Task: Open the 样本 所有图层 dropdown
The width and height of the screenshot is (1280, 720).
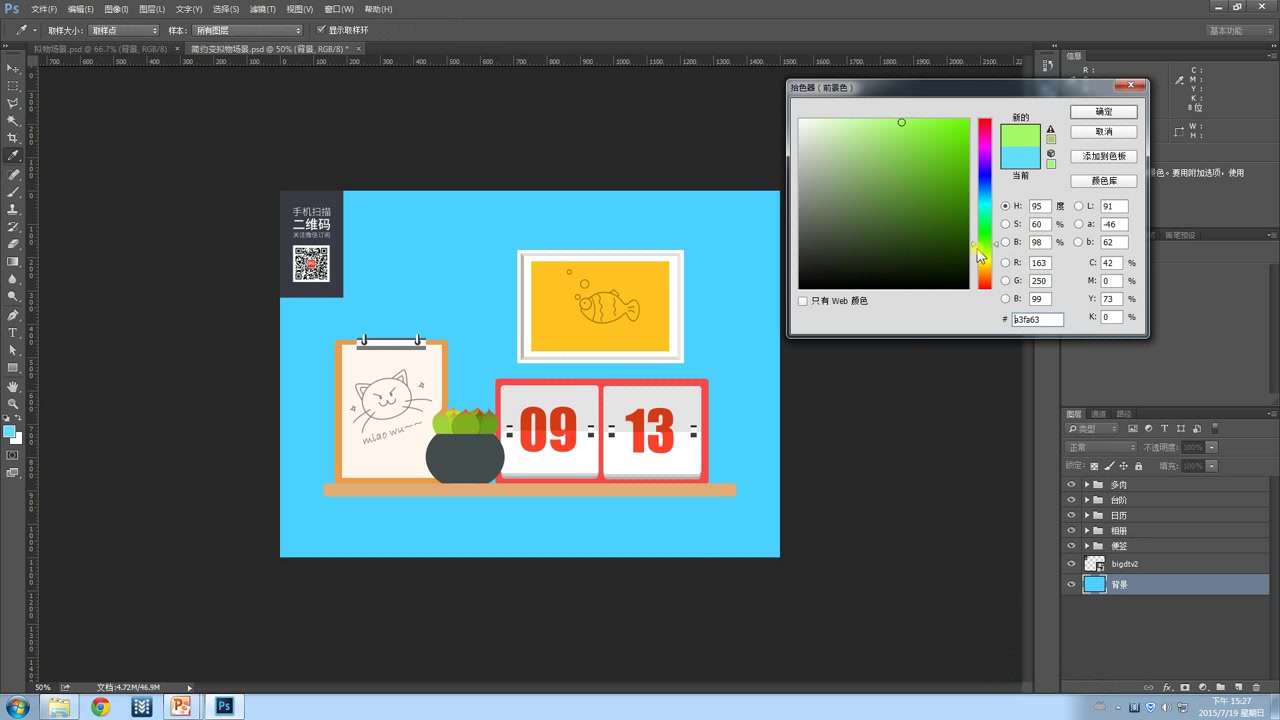Action: point(247,30)
